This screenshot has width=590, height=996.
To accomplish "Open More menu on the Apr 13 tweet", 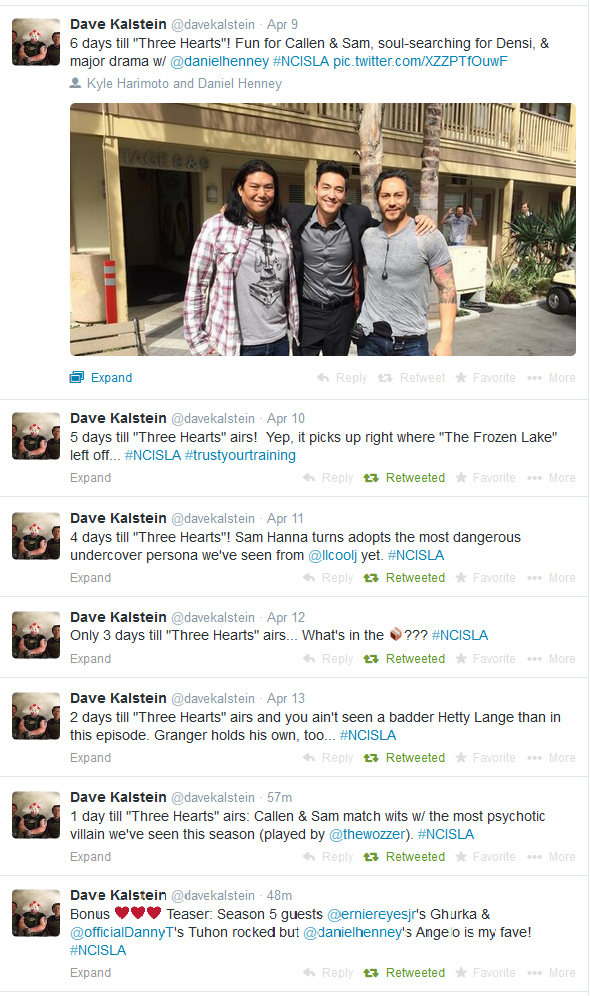I will (551, 758).
